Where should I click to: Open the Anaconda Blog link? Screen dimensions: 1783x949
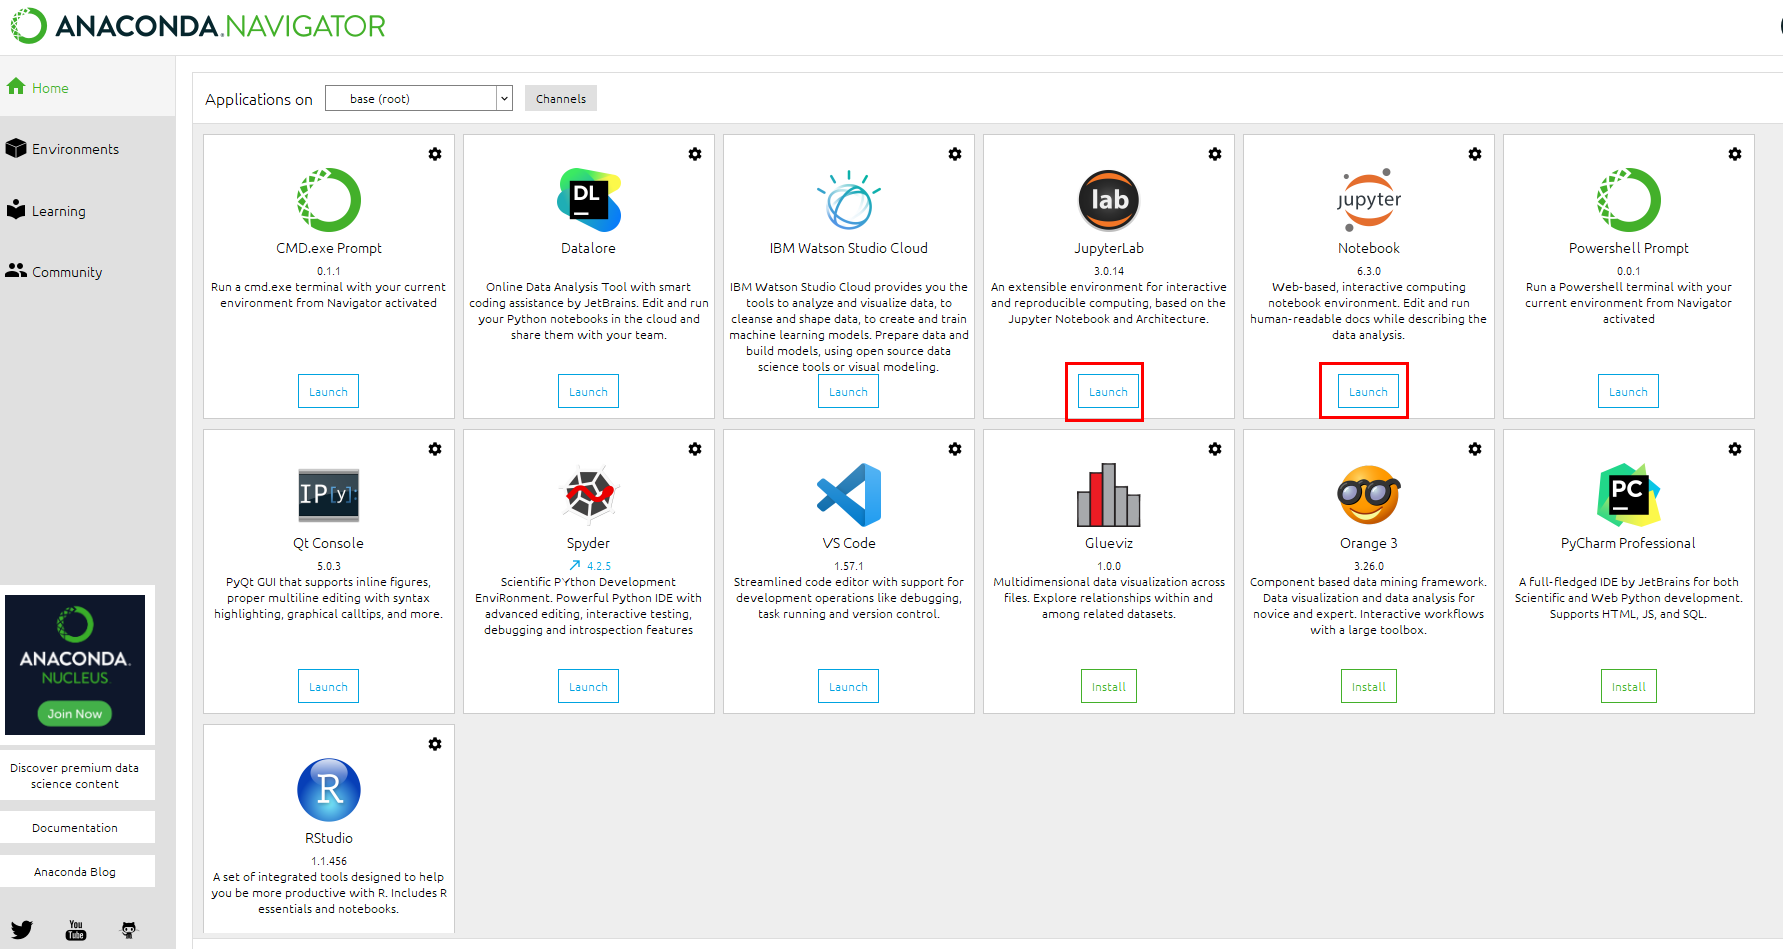(75, 872)
